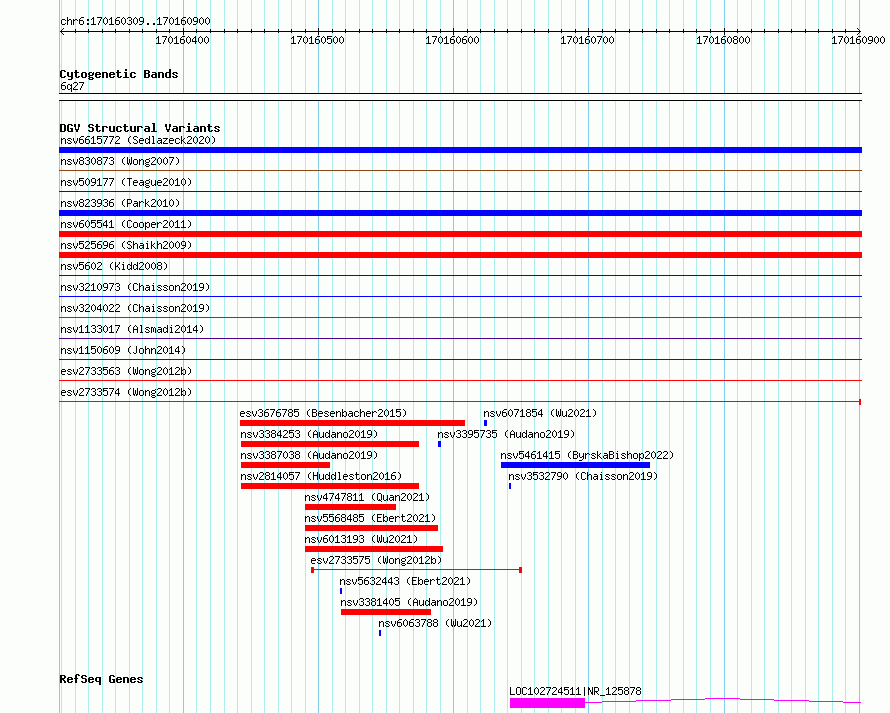Screen dimensions: 890x713
Task: Click the red bar of nsv3384253 (Audano2019)
Action: coord(330,444)
